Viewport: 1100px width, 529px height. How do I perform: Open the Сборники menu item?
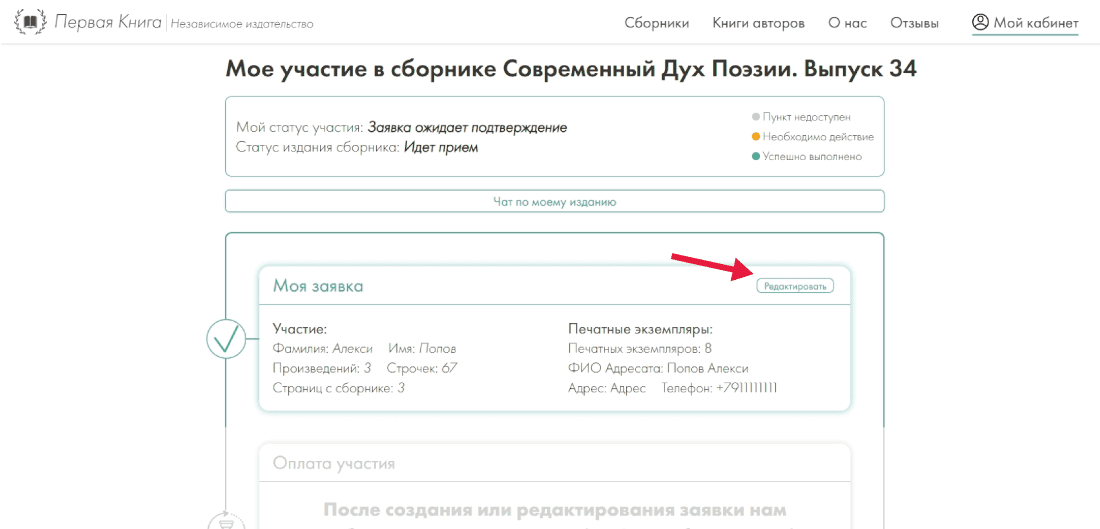click(x=656, y=23)
